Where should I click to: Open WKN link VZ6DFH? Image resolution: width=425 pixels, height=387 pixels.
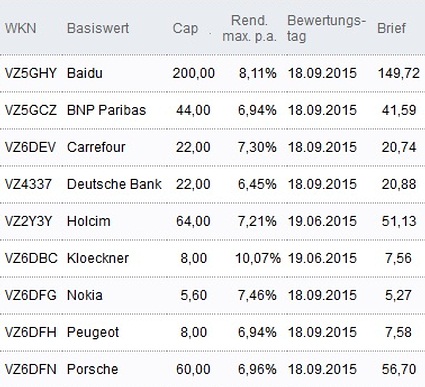pos(31,332)
